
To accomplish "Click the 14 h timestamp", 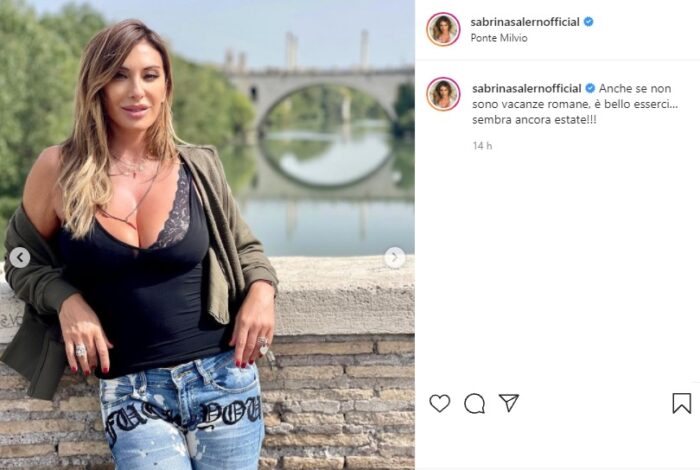I will coord(482,146).
